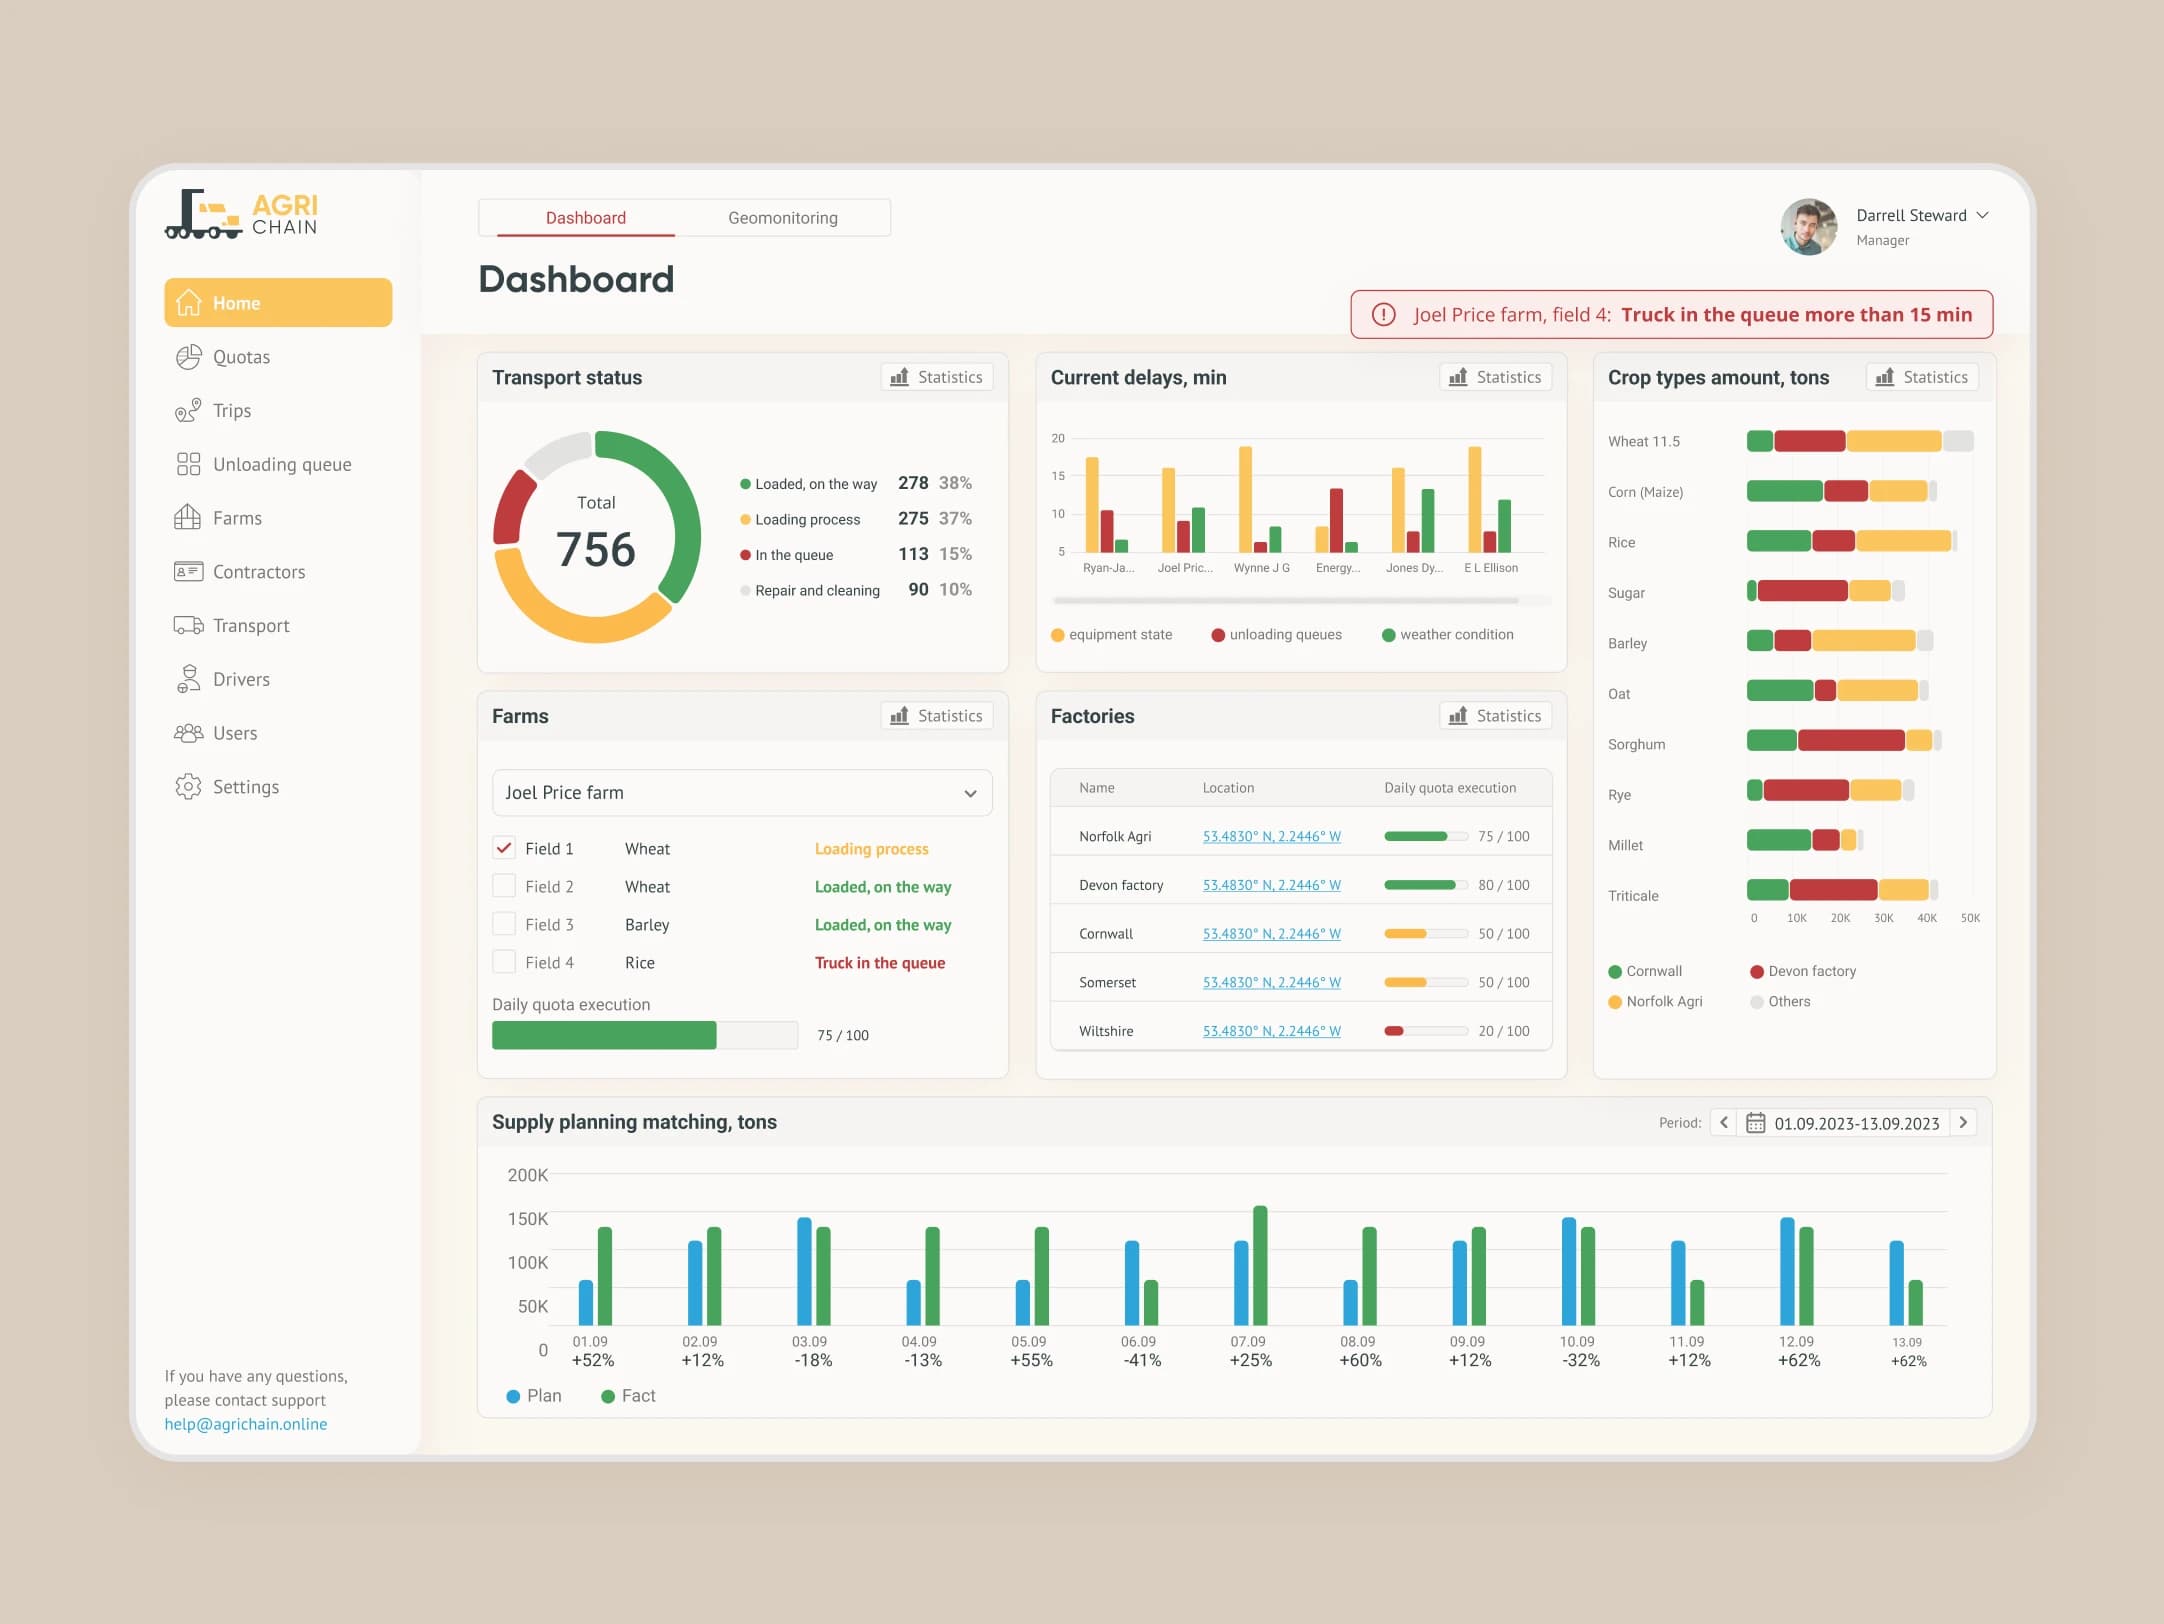Switch to the Dashboard tab
The height and width of the screenshot is (1624, 2164).
tap(586, 218)
